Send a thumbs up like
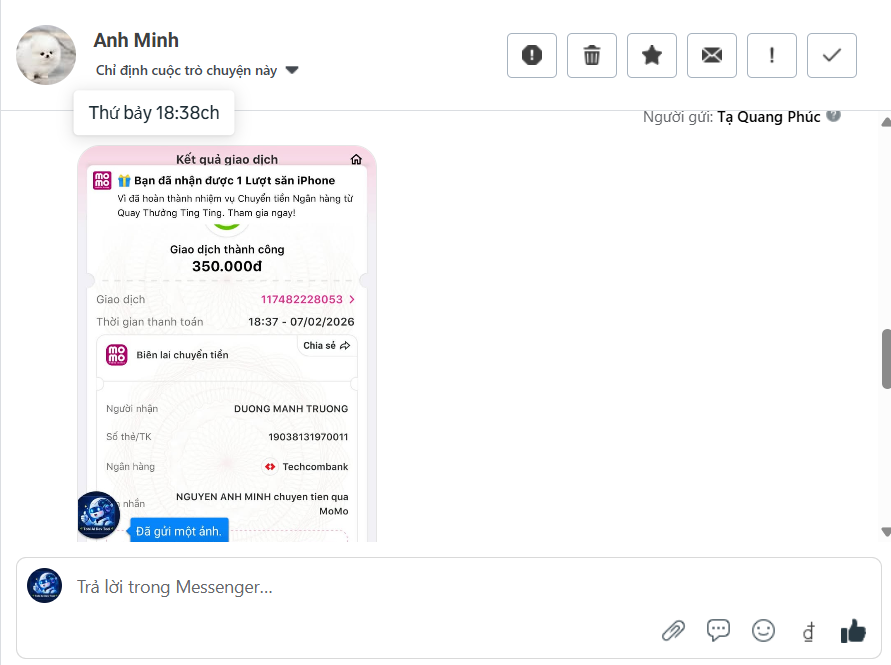The image size is (891, 665). [x=853, y=629]
